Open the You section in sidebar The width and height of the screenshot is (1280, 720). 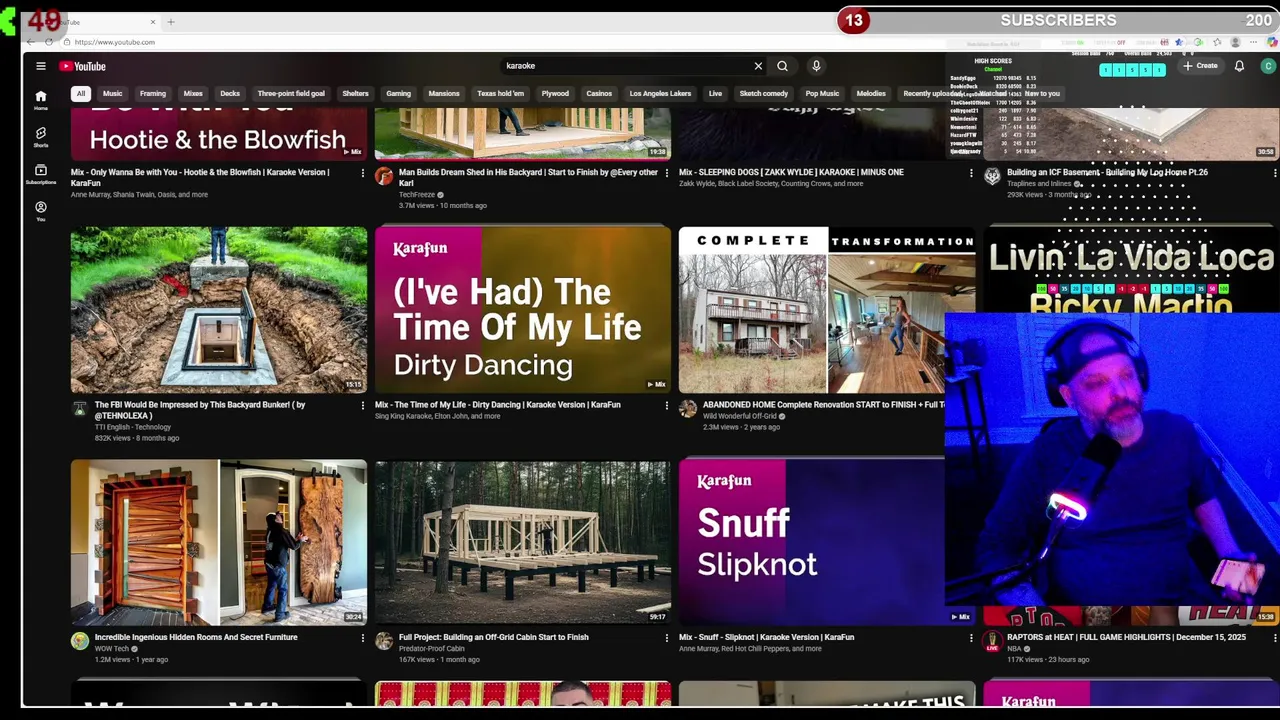[x=41, y=210]
